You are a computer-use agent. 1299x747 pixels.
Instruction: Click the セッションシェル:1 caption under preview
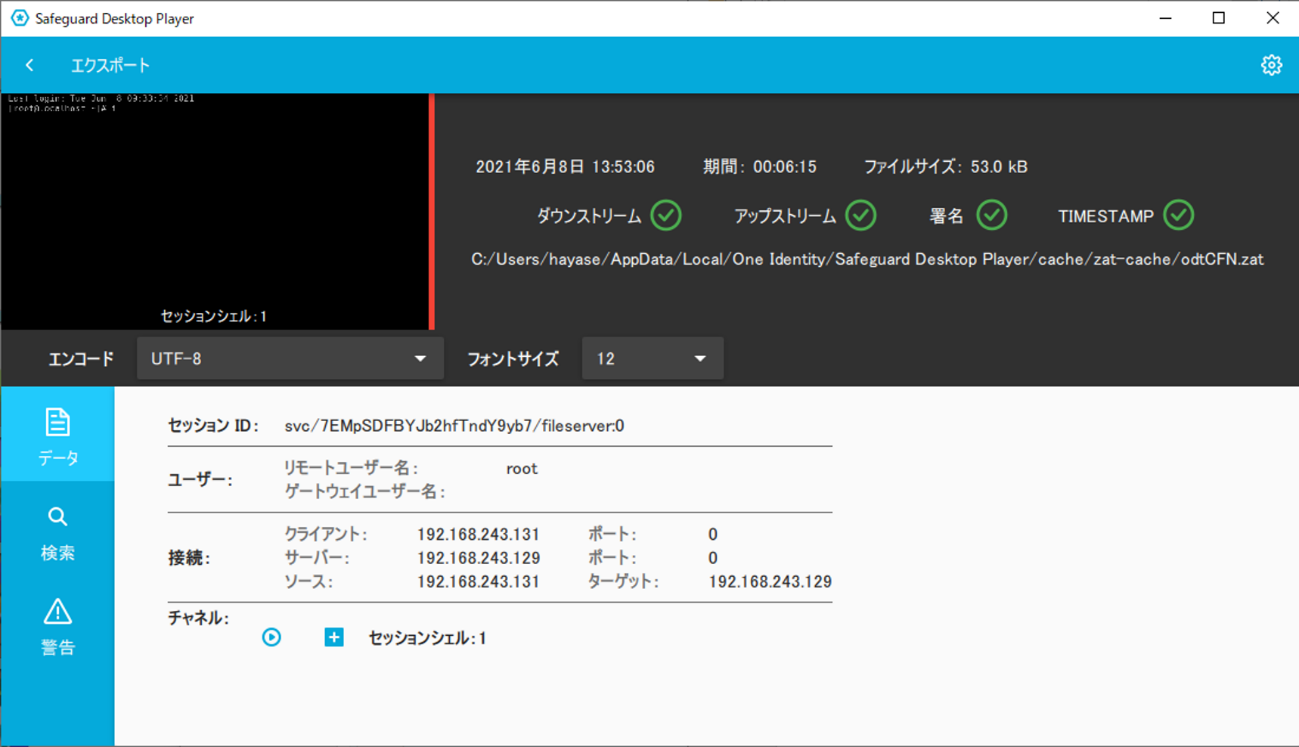coord(214,316)
